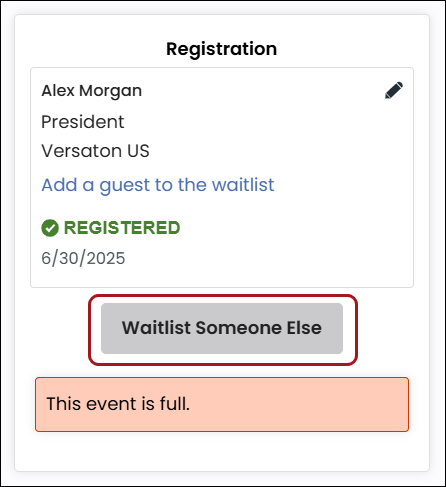This screenshot has width=446, height=487.
Task: Click the word Waitlist on the gray button
Action: [x=156, y=328]
